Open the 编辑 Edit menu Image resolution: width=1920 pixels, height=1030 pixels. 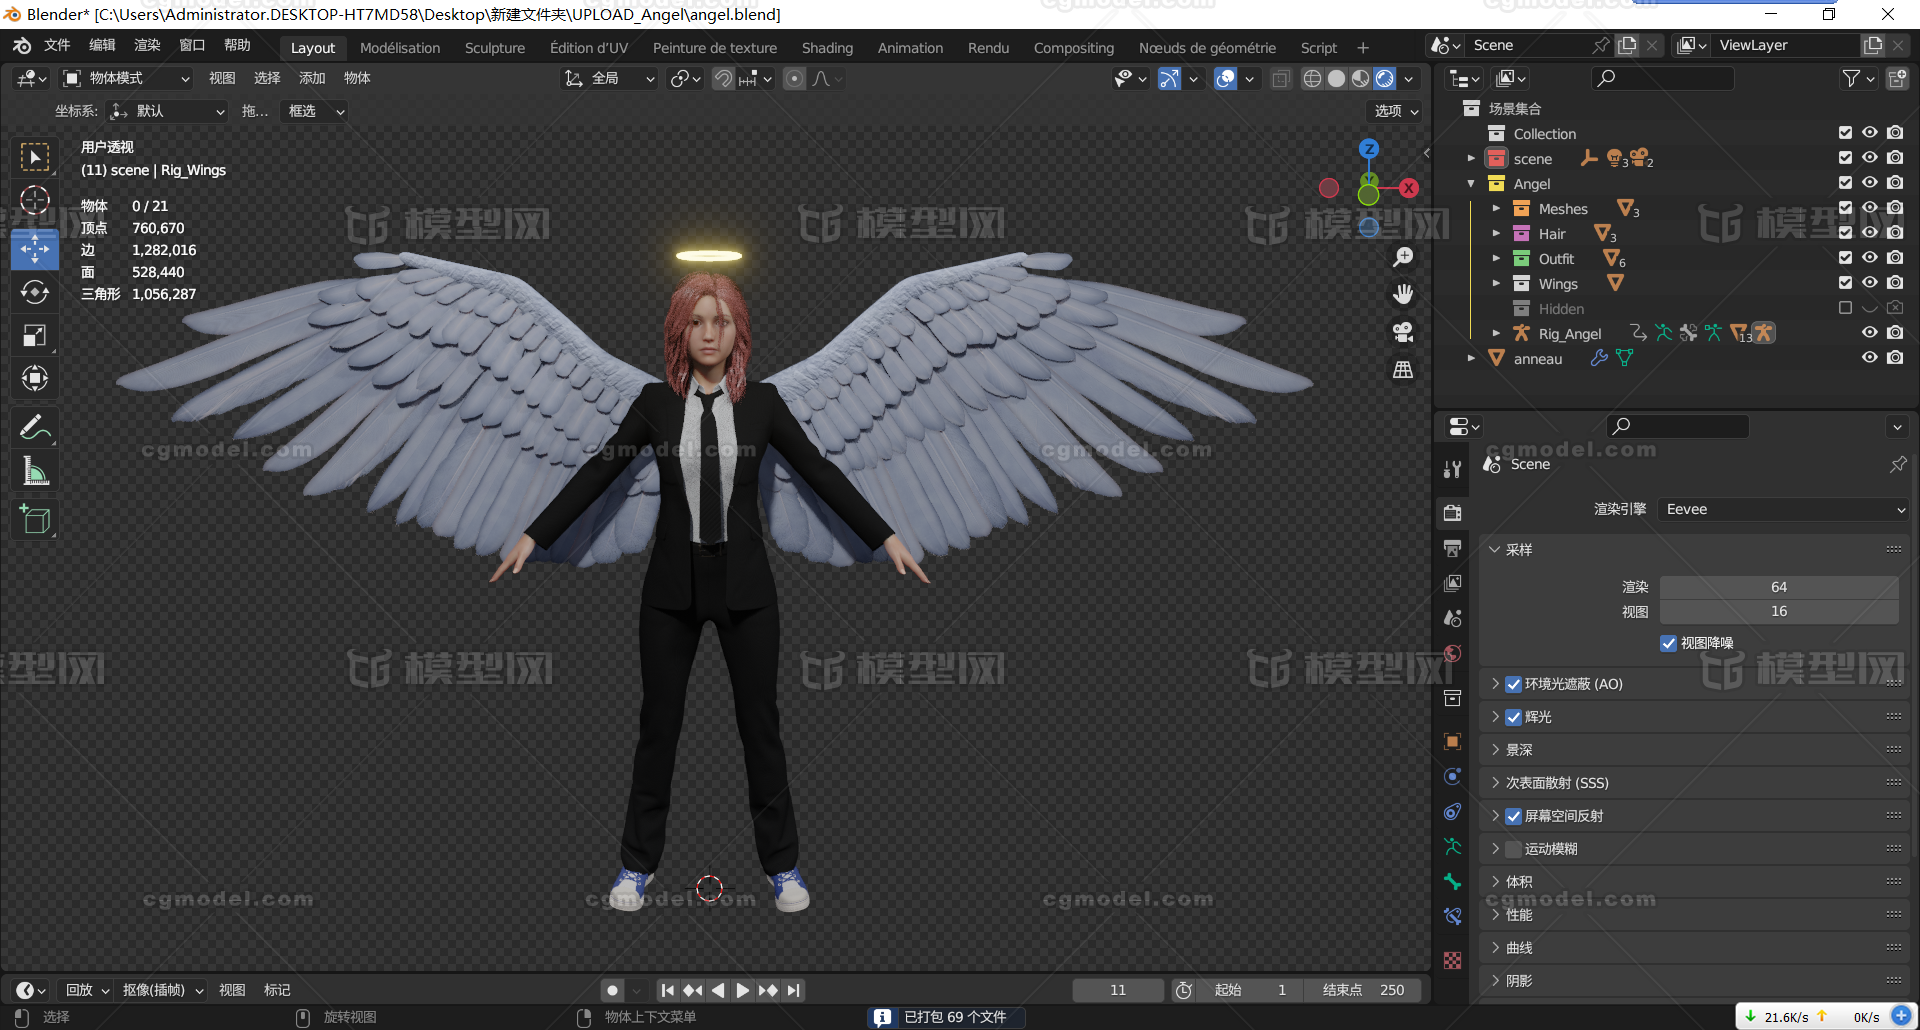pyautogui.click(x=102, y=45)
